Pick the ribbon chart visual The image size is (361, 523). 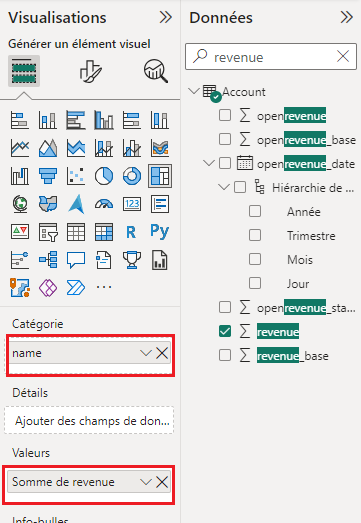(x=160, y=148)
